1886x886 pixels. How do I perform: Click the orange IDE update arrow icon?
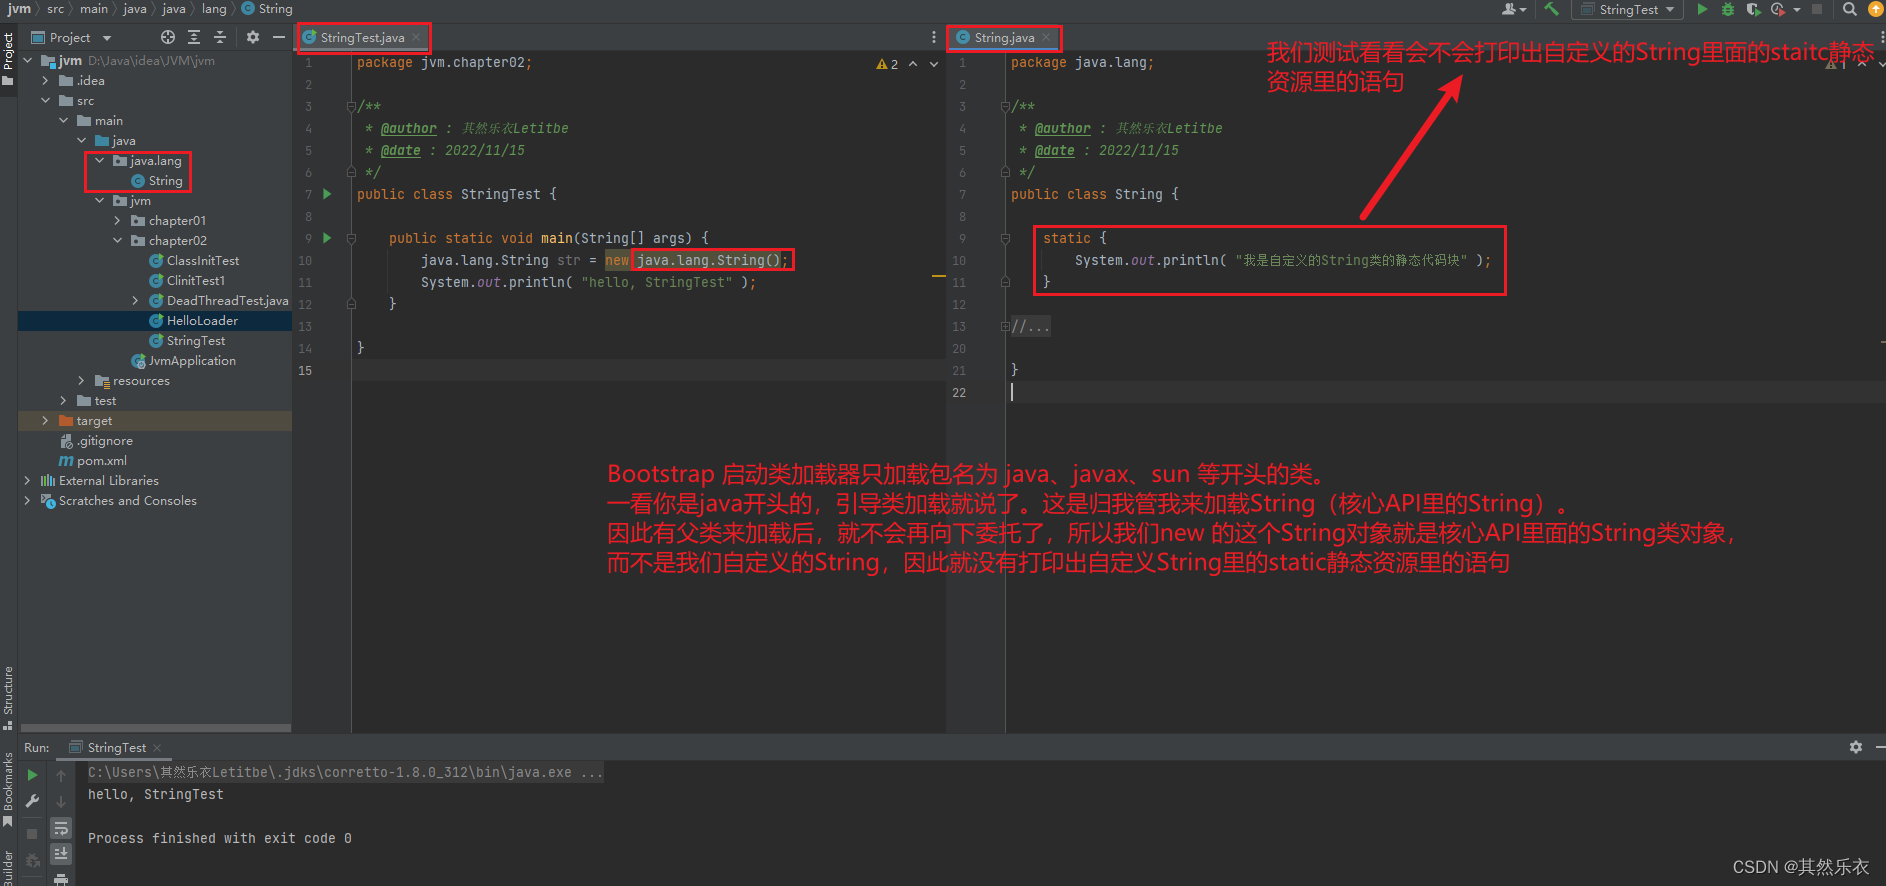(1876, 9)
